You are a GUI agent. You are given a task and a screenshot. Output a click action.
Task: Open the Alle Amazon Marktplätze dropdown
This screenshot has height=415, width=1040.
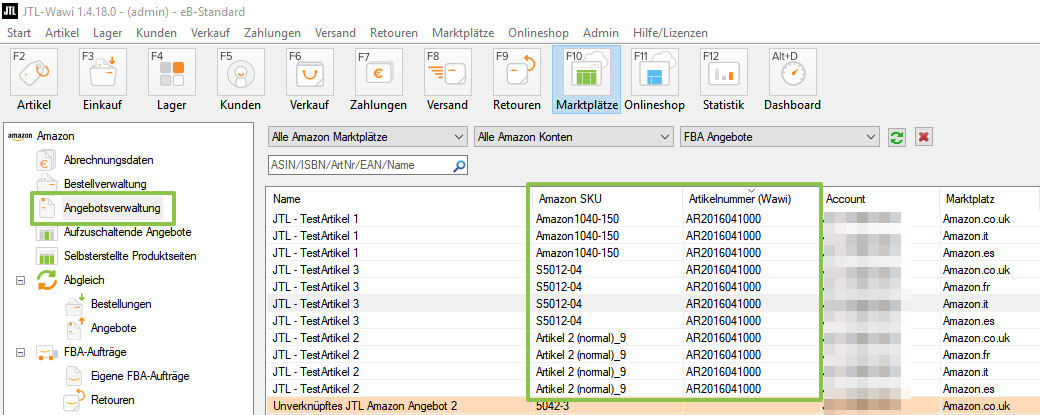click(x=367, y=136)
